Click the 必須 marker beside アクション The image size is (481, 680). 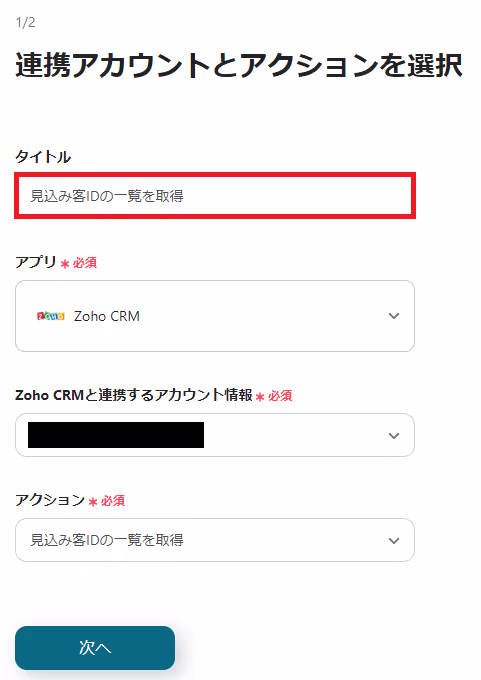pos(113,501)
